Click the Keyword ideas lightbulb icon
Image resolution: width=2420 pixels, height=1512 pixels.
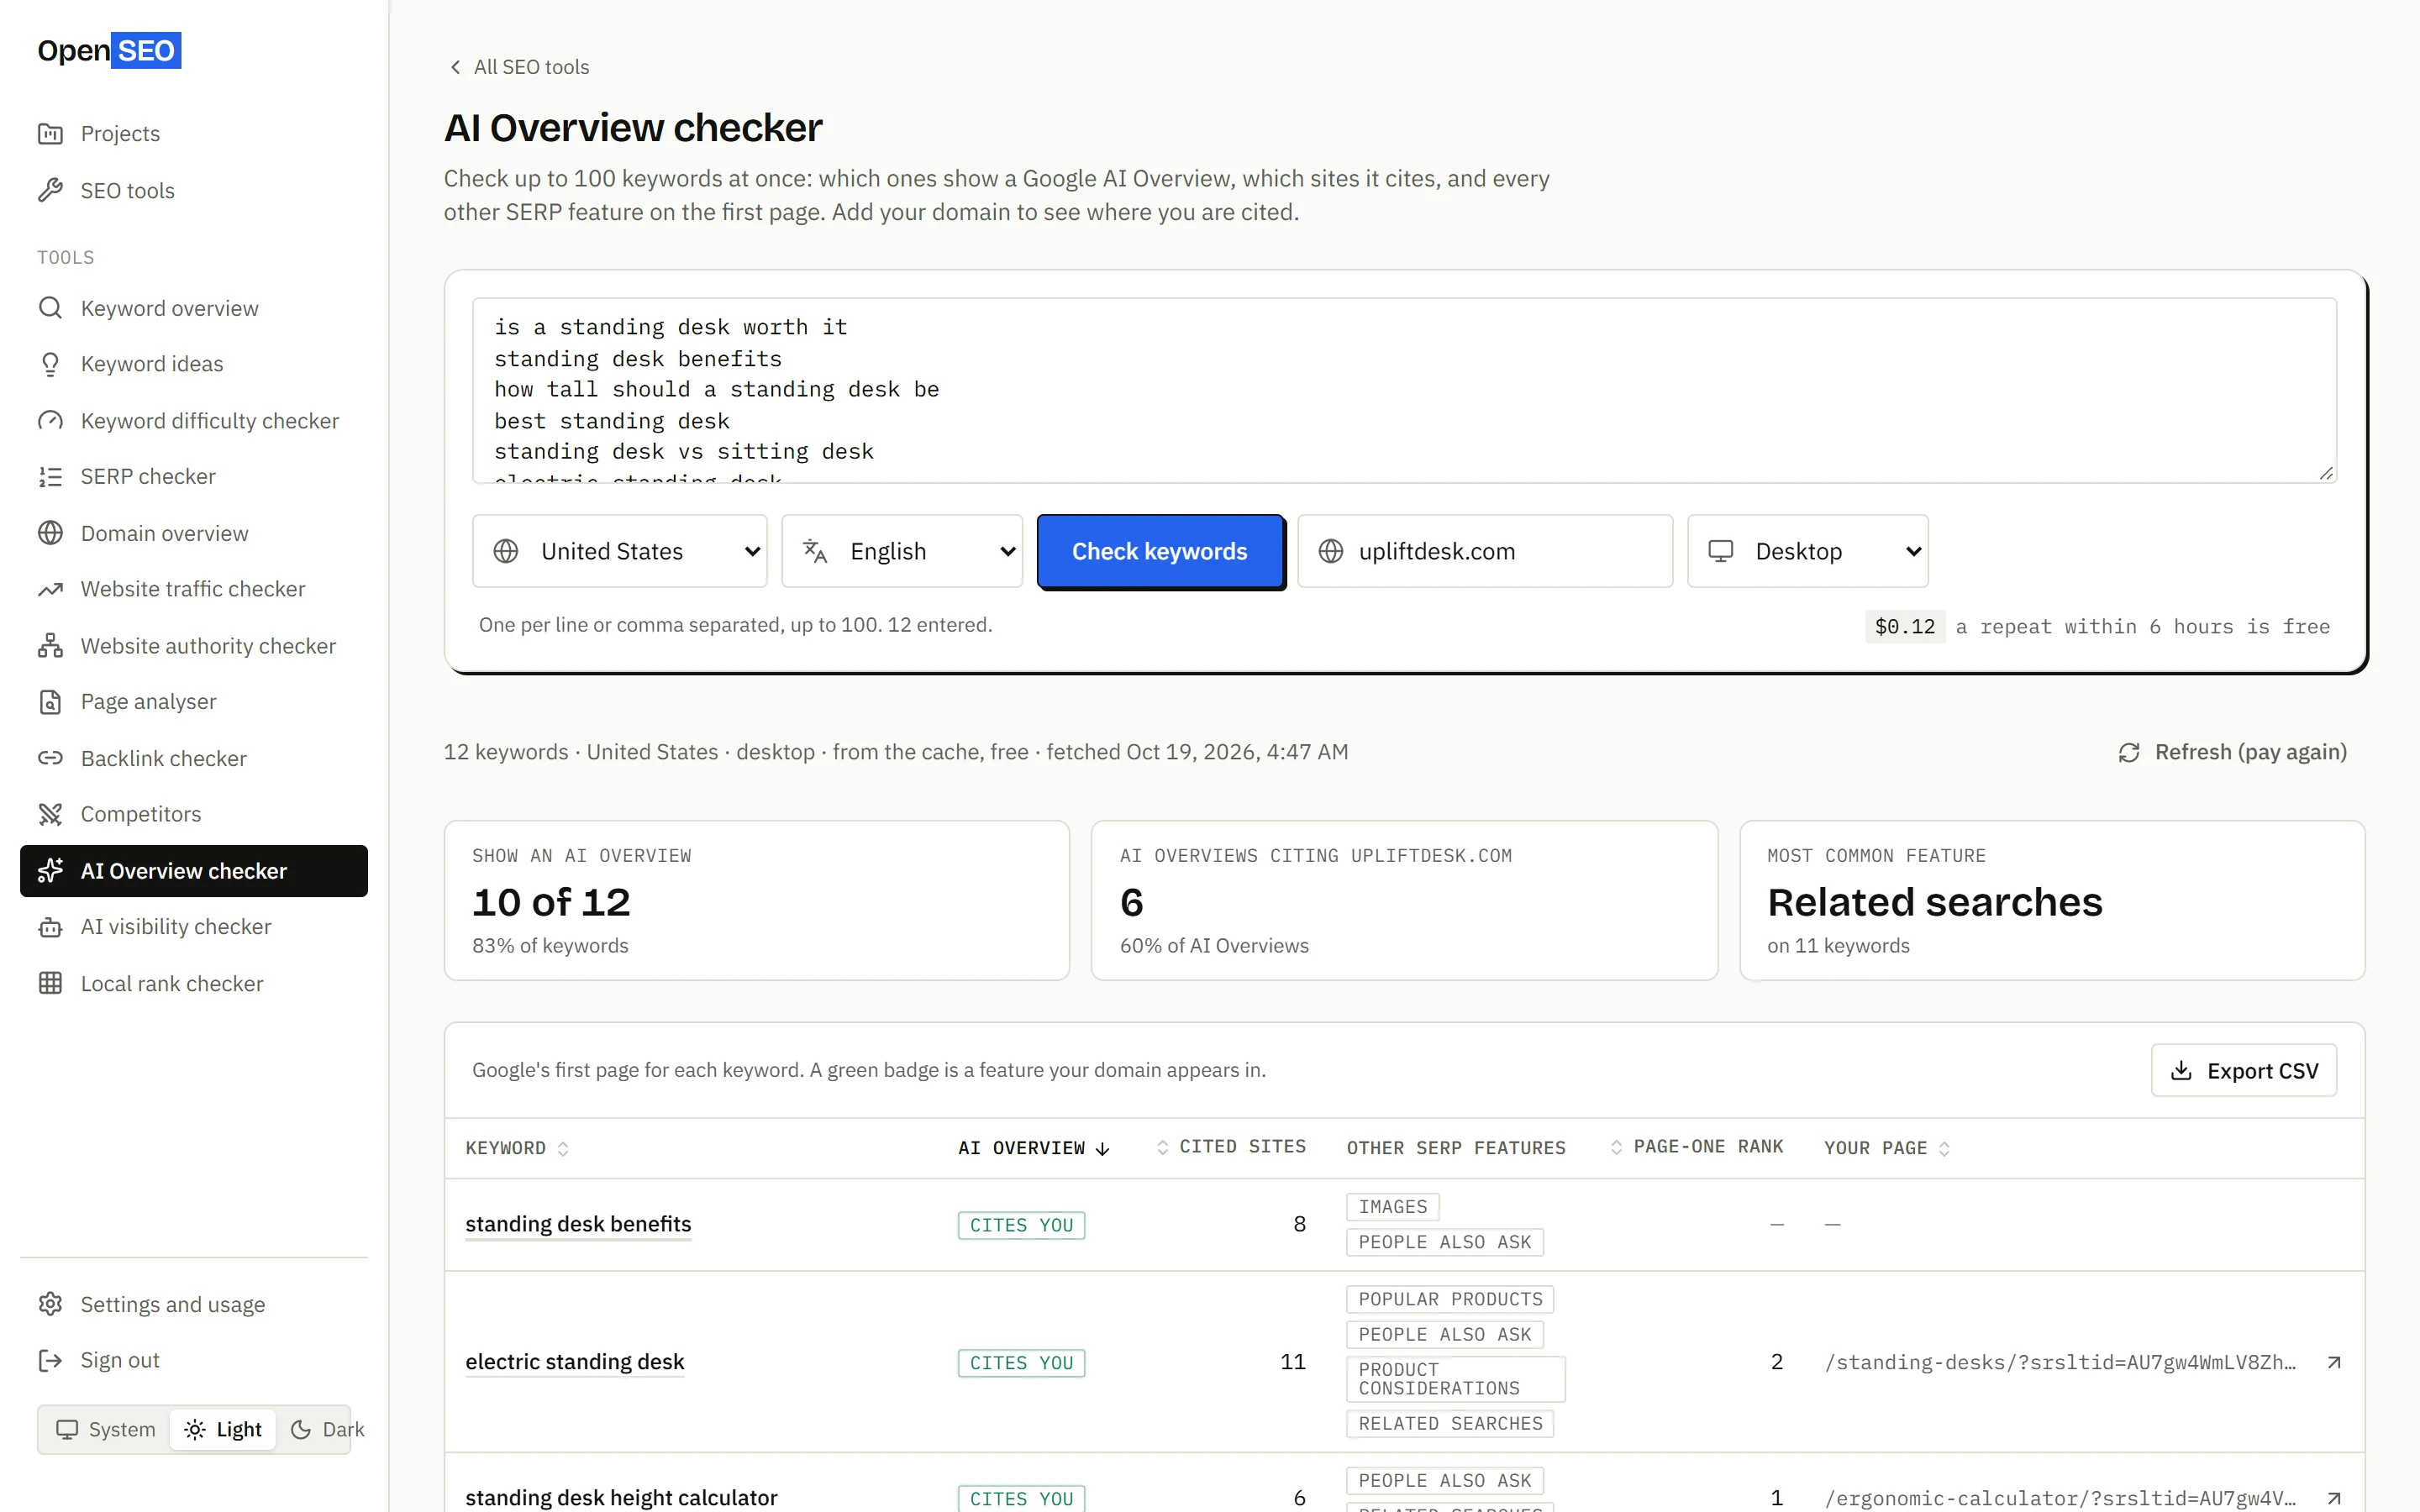coord(50,364)
